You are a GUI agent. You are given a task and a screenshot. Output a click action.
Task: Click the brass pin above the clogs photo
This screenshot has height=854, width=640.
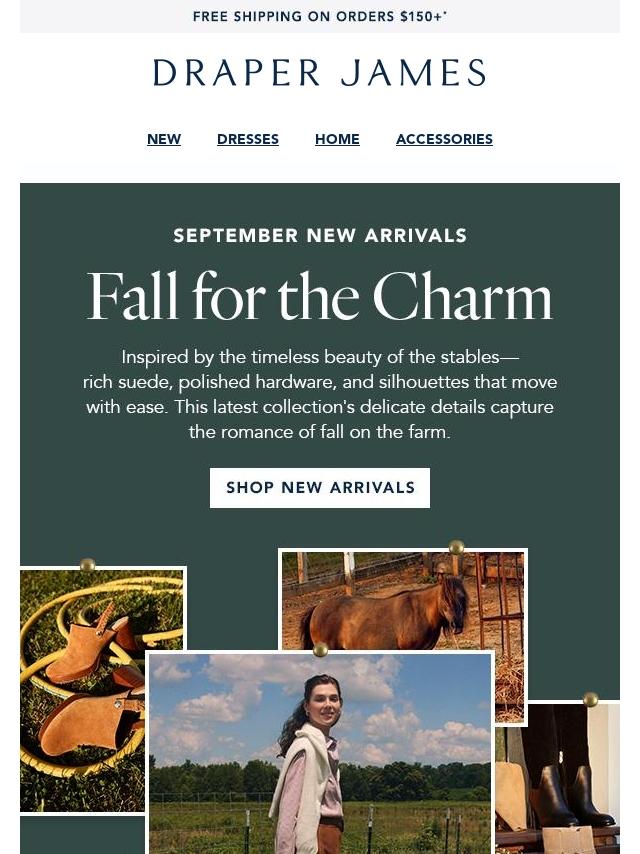[x=88, y=565]
